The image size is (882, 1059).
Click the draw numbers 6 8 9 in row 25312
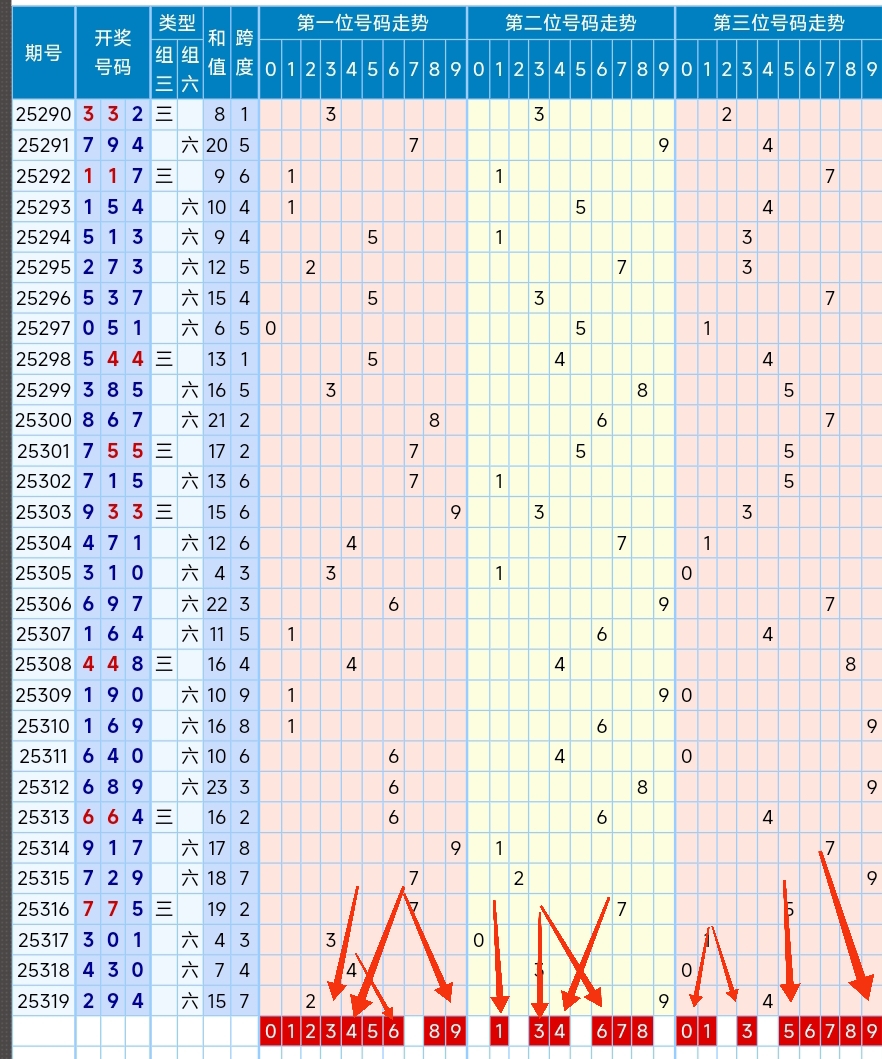point(113,787)
